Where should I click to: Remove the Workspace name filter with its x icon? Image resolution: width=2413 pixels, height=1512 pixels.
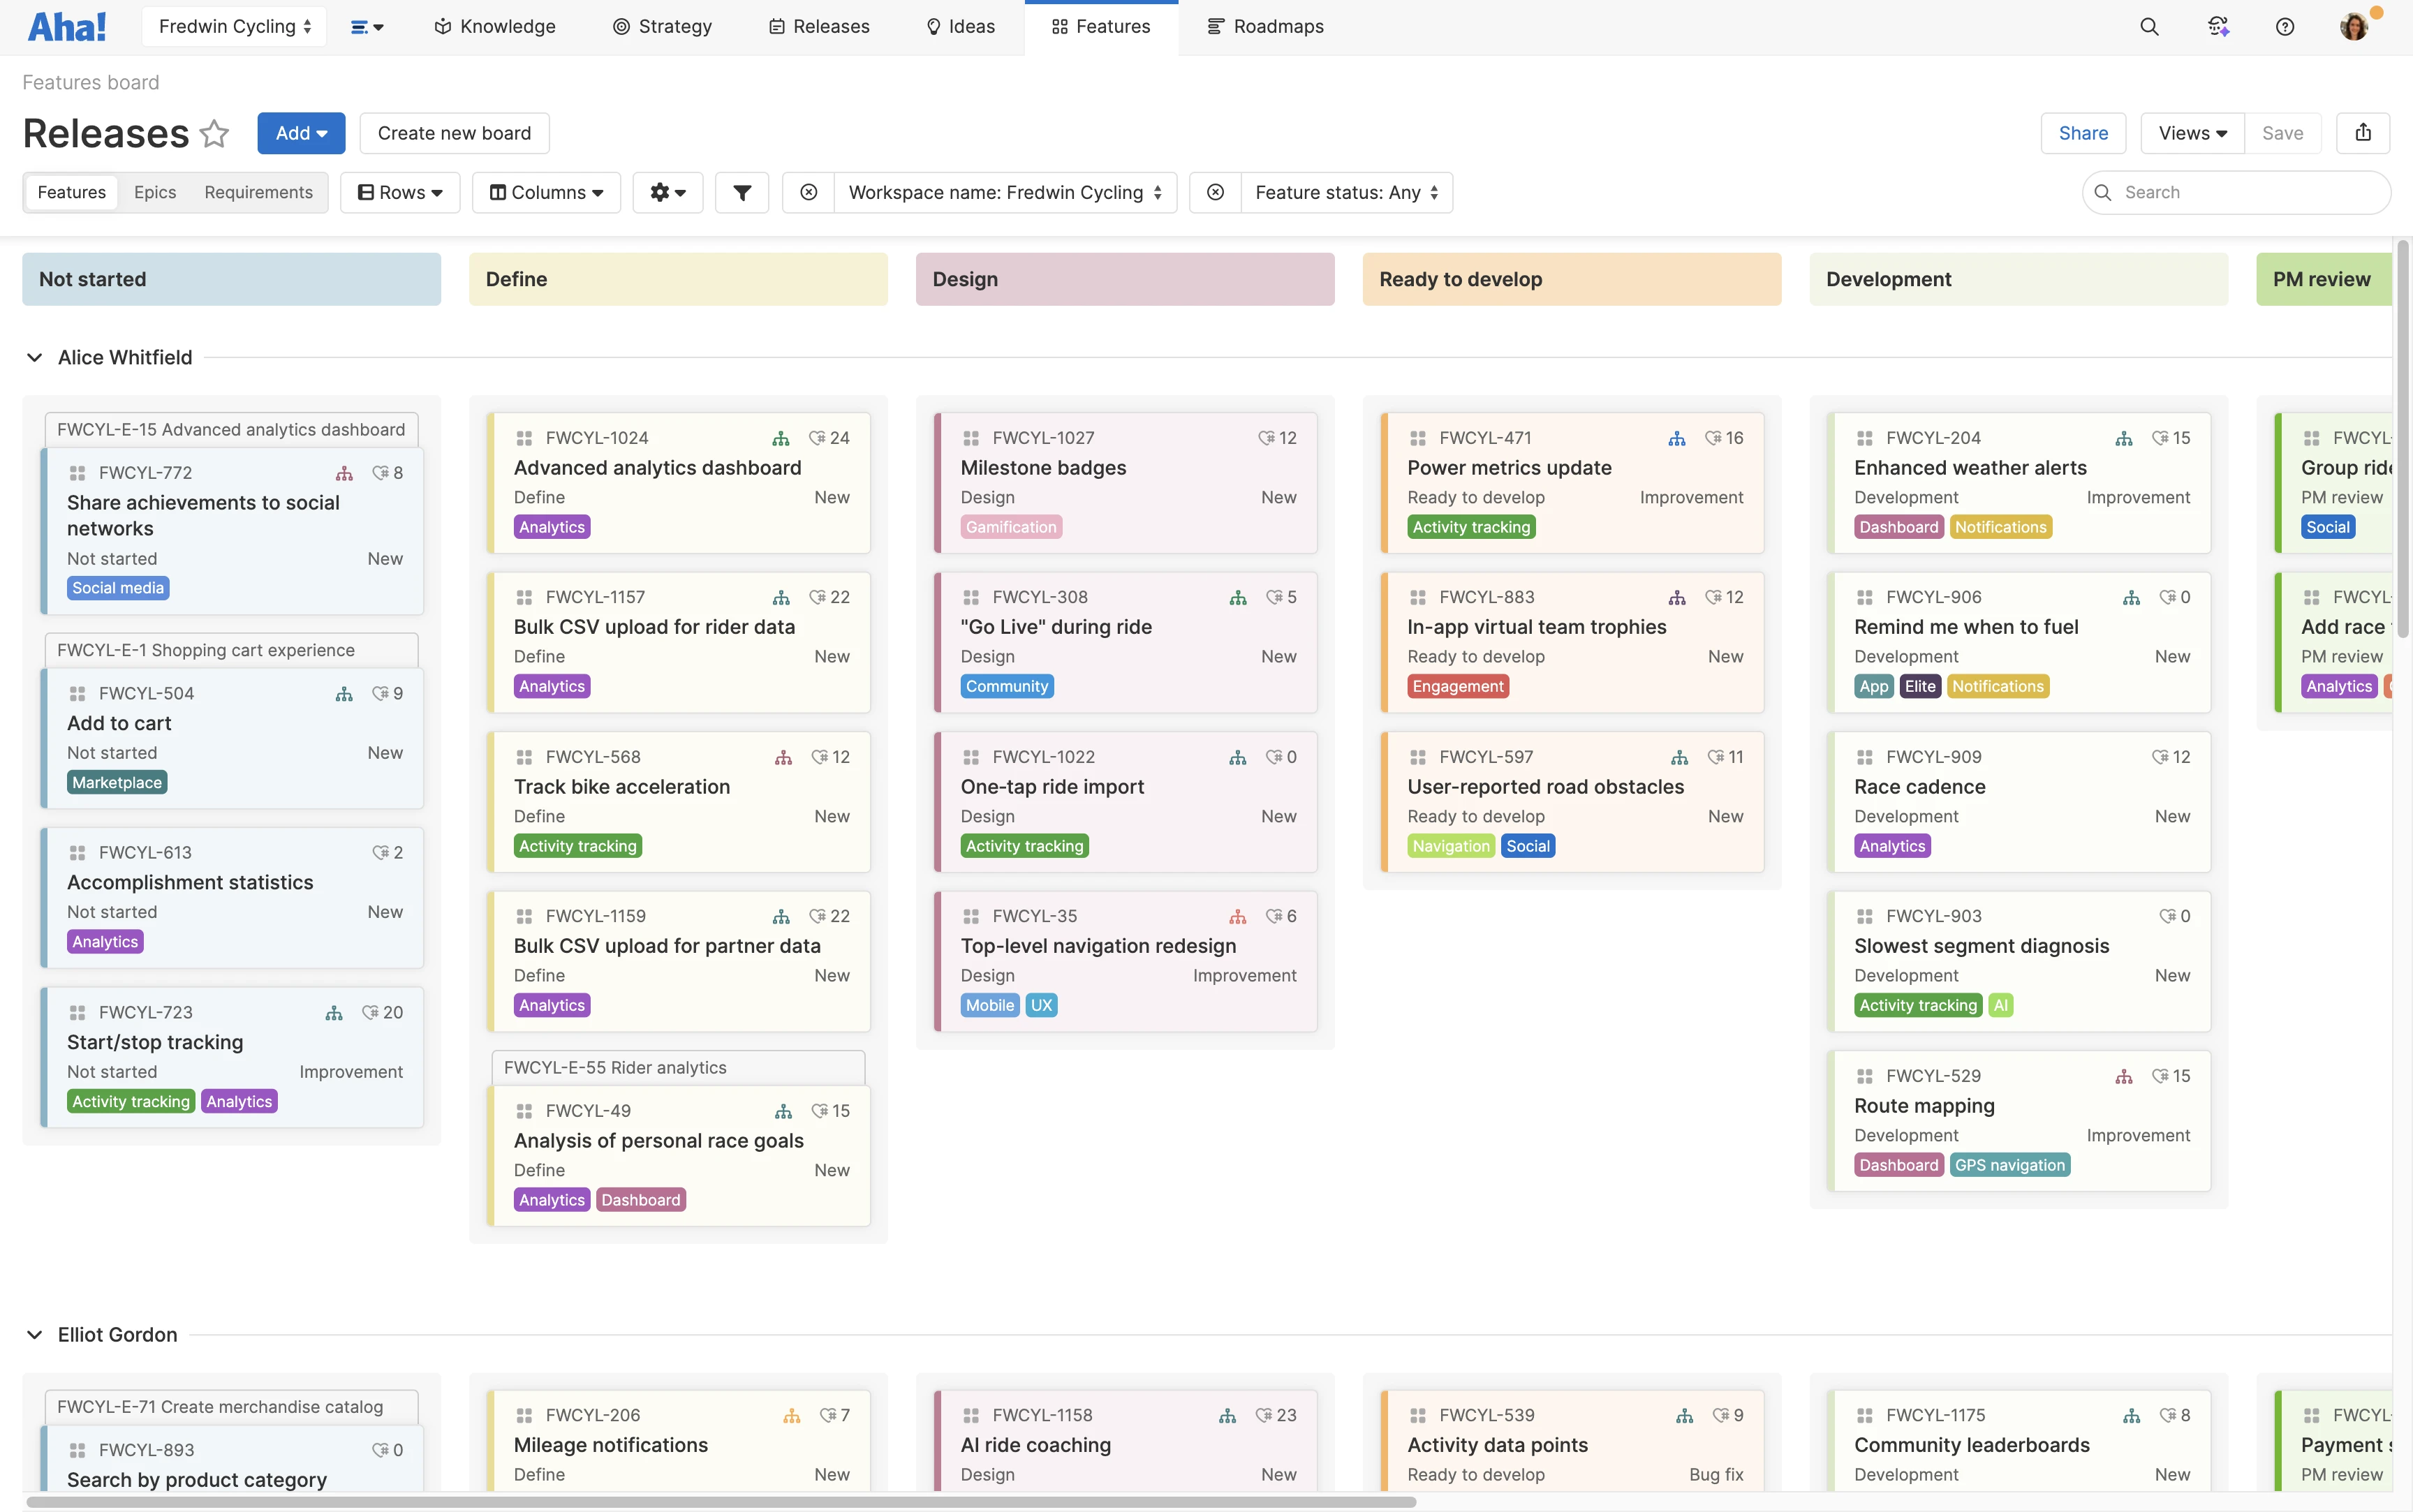pos(809,192)
